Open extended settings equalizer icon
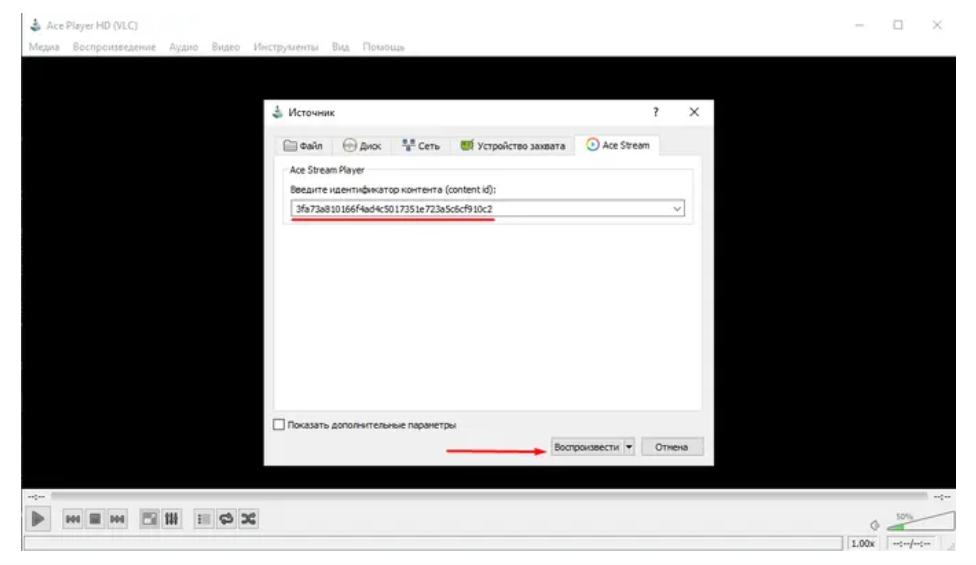Image resolution: width=976 pixels, height=565 pixels. pyautogui.click(x=170, y=519)
